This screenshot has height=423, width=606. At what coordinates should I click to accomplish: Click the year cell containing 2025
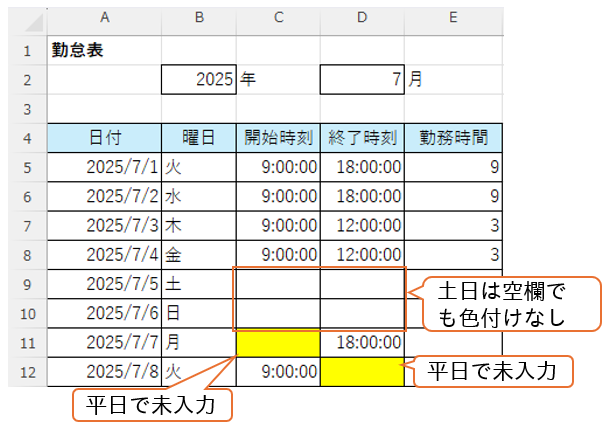[199, 80]
